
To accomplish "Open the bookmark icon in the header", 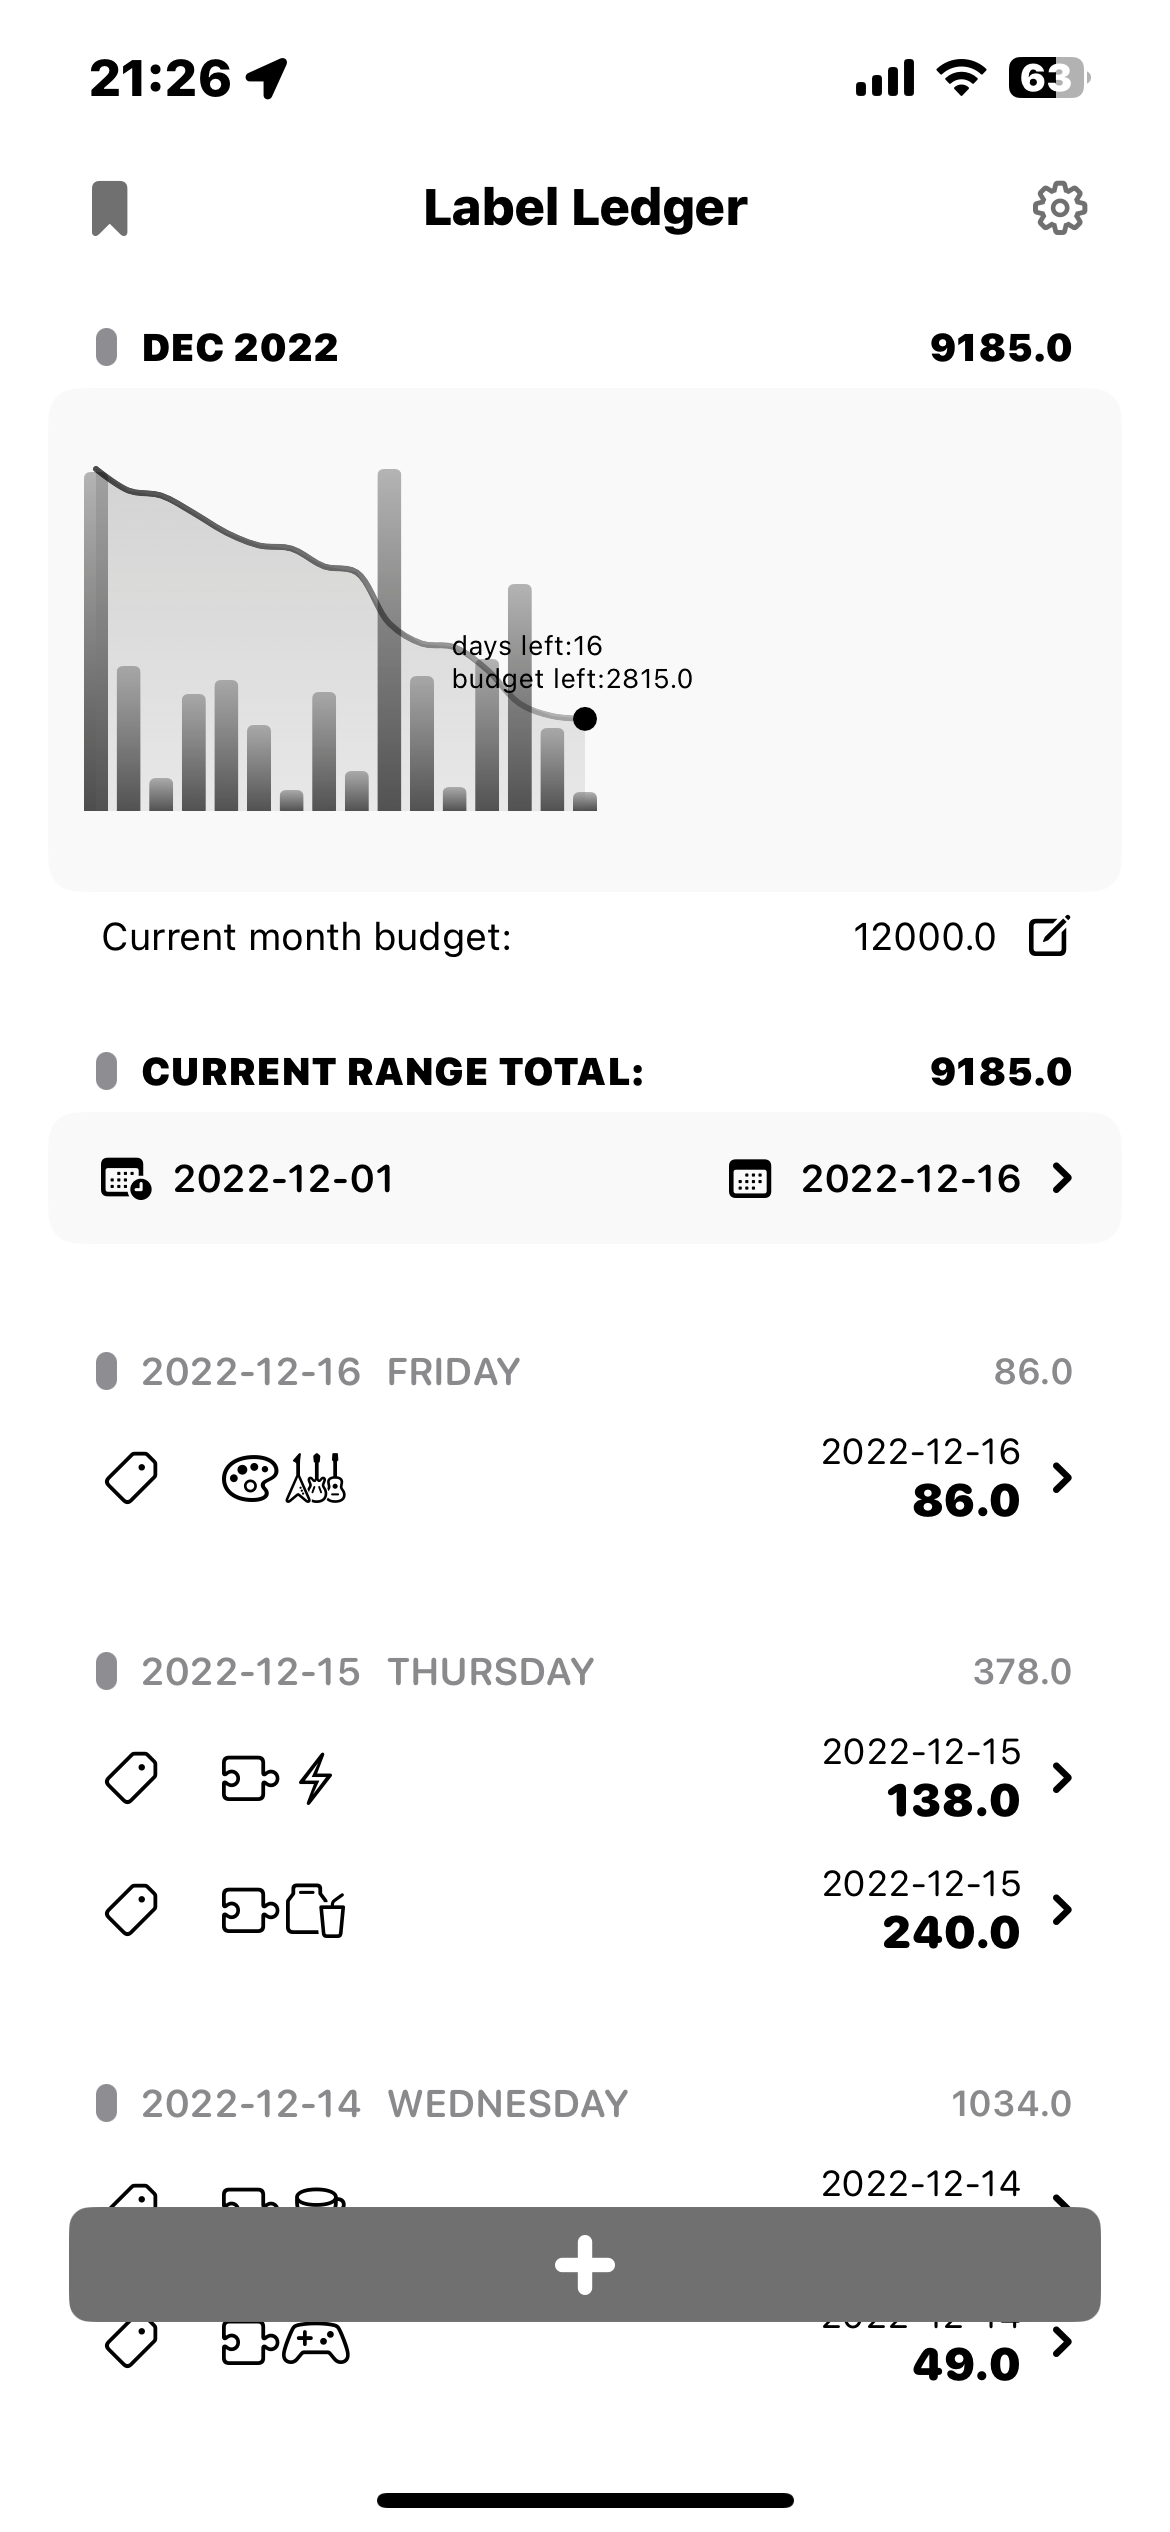I will (x=110, y=208).
